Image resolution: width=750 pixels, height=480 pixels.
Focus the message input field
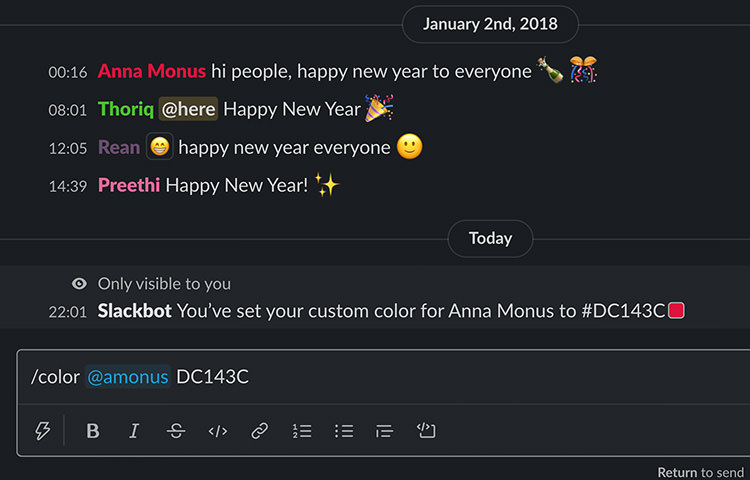click(x=383, y=377)
